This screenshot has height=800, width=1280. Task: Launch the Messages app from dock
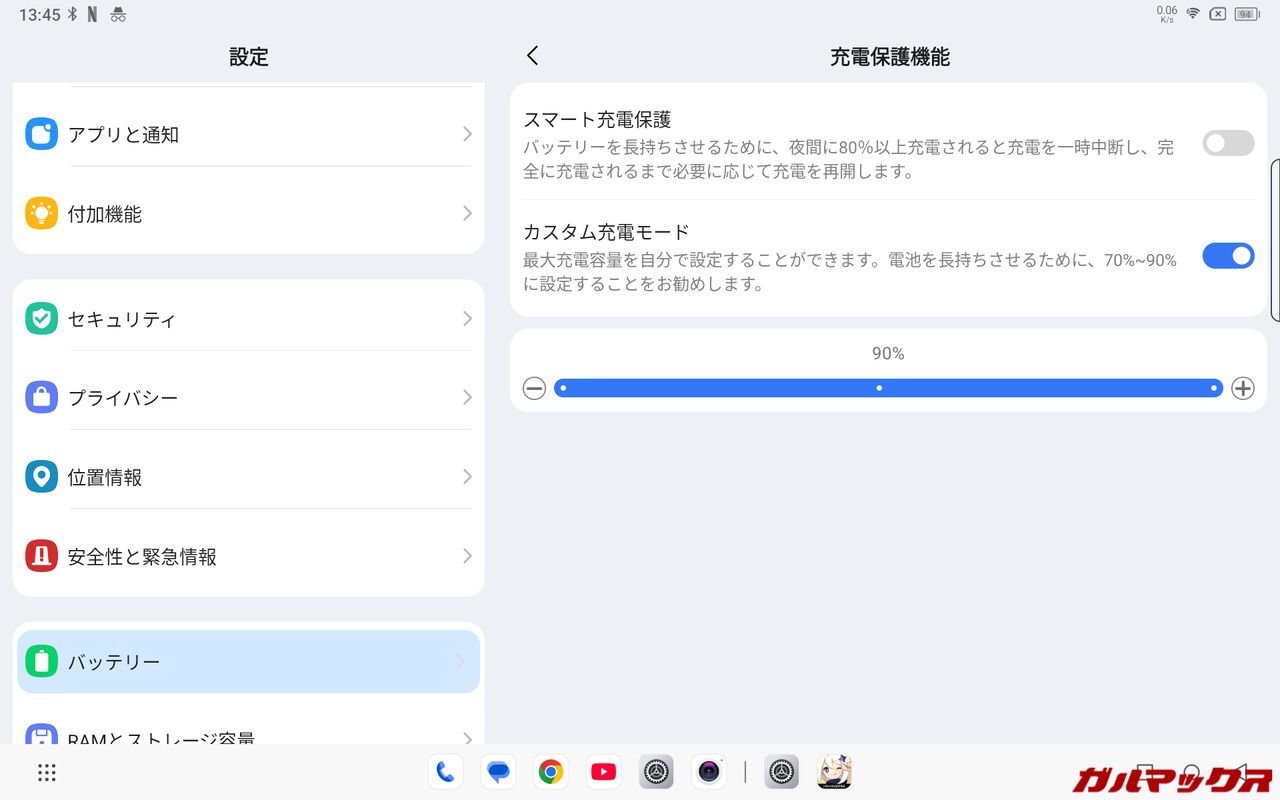[498, 772]
